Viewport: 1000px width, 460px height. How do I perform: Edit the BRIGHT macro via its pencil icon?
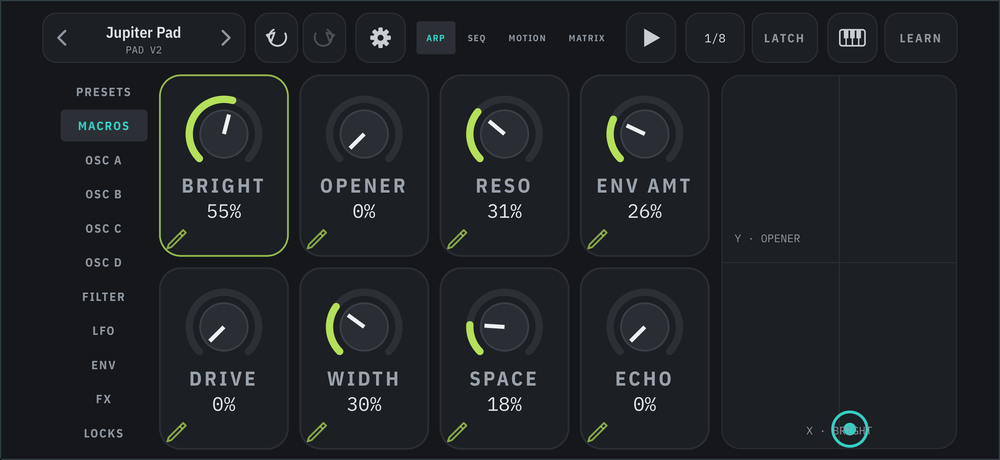[177, 240]
